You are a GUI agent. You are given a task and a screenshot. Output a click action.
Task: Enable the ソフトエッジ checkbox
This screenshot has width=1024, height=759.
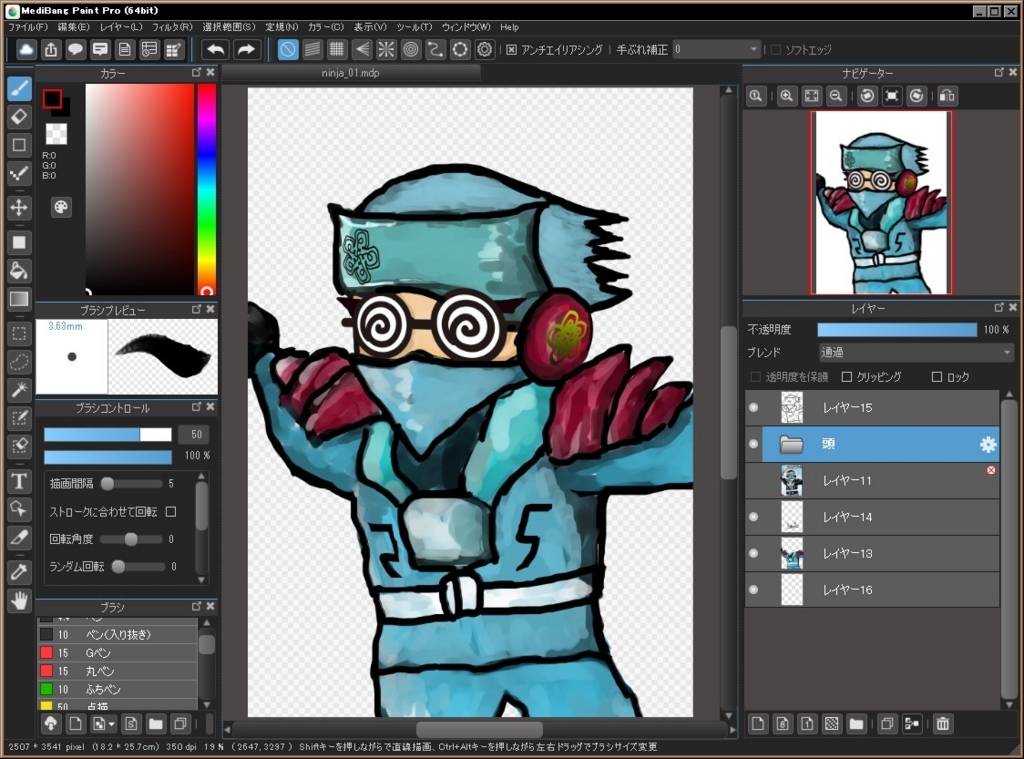(776, 50)
